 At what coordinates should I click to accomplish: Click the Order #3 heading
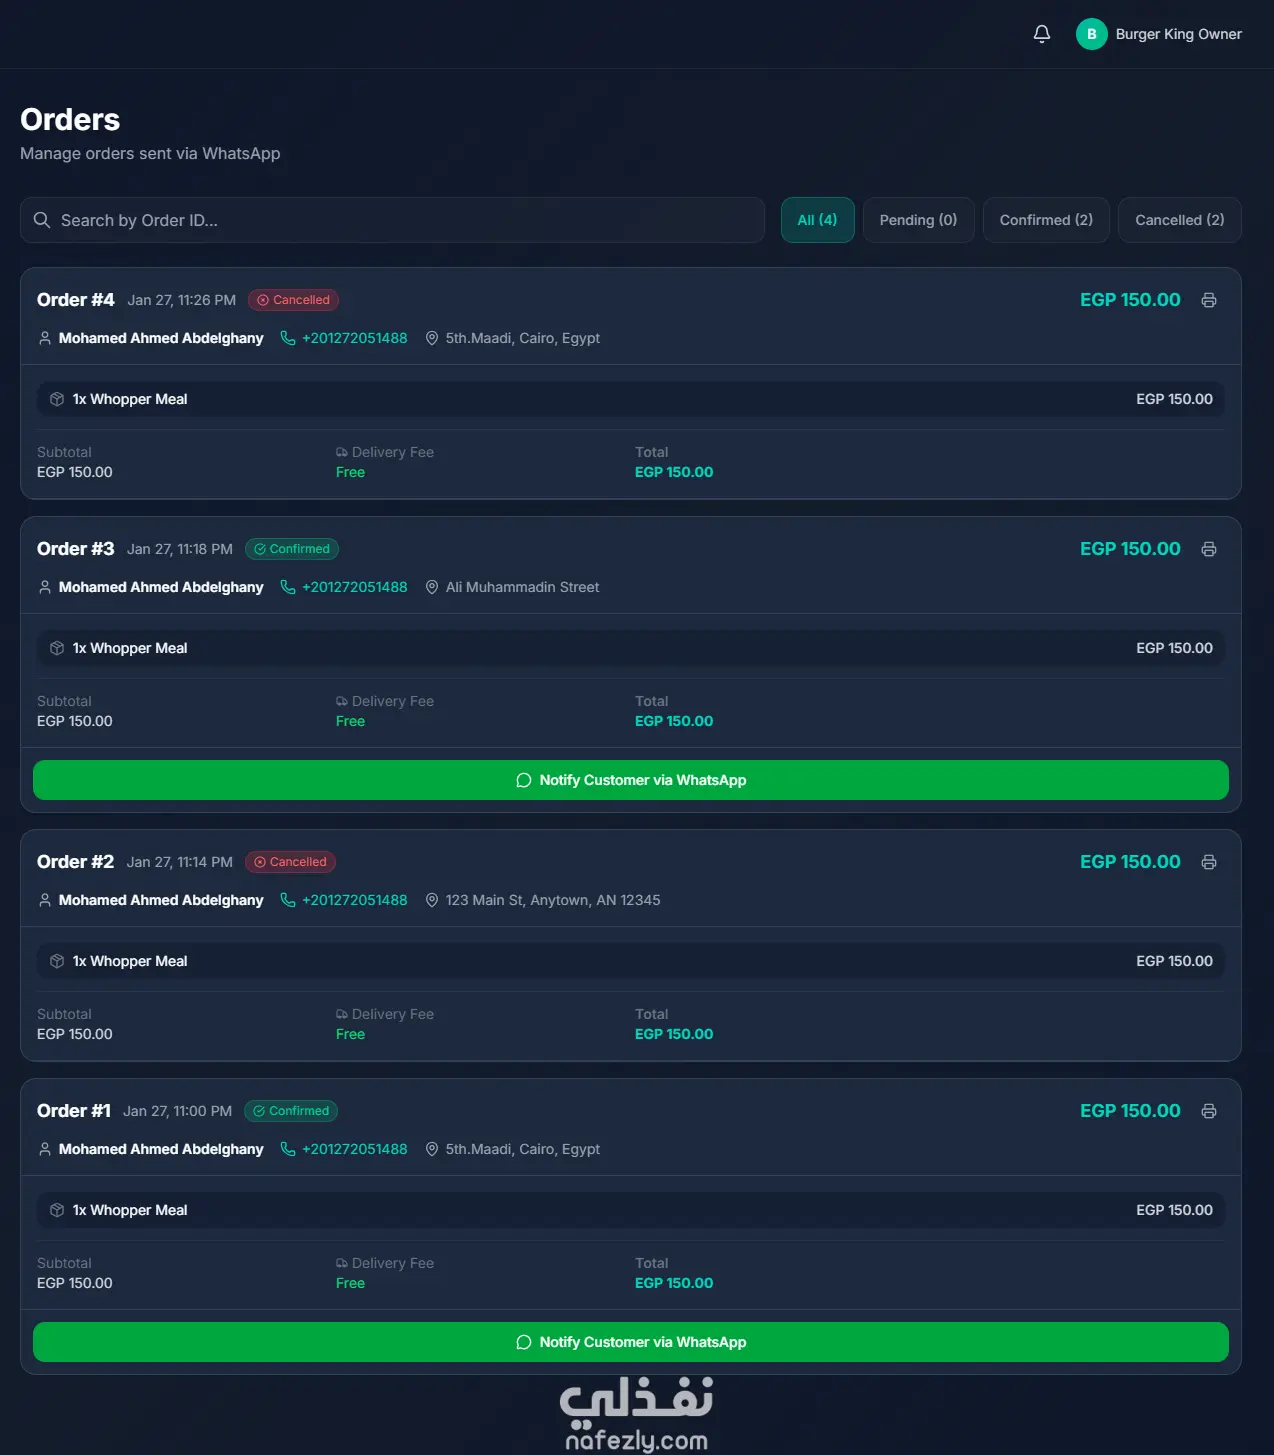click(76, 549)
